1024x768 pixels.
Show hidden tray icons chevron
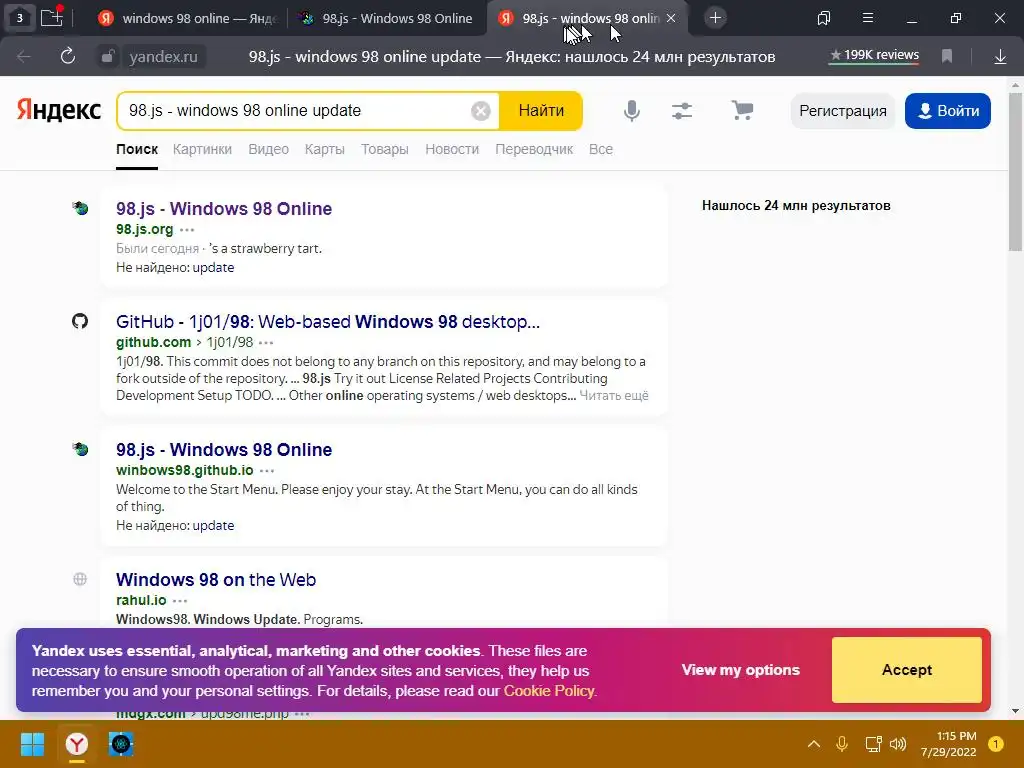(x=814, y=744)
